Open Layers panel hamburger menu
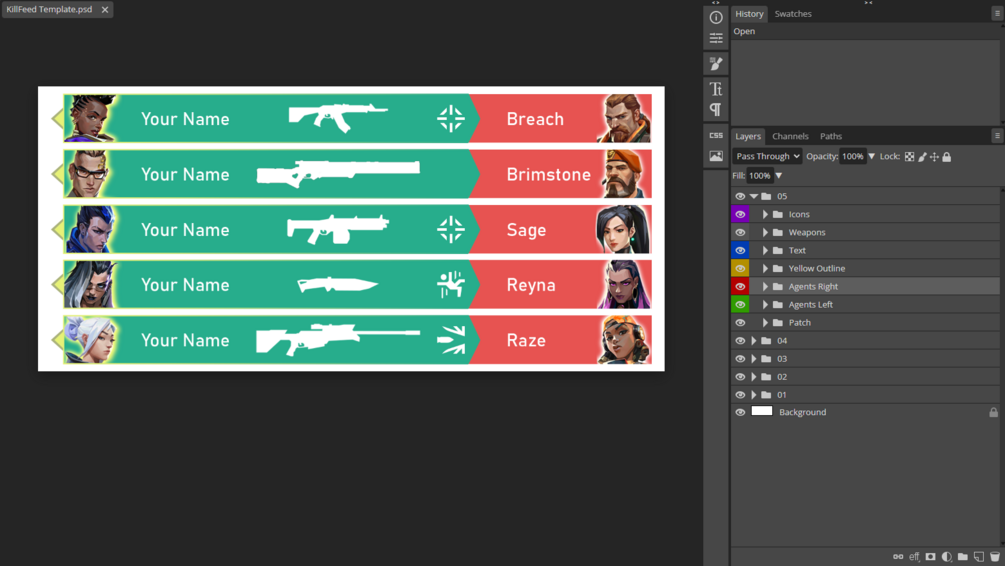 coord(997,136)
